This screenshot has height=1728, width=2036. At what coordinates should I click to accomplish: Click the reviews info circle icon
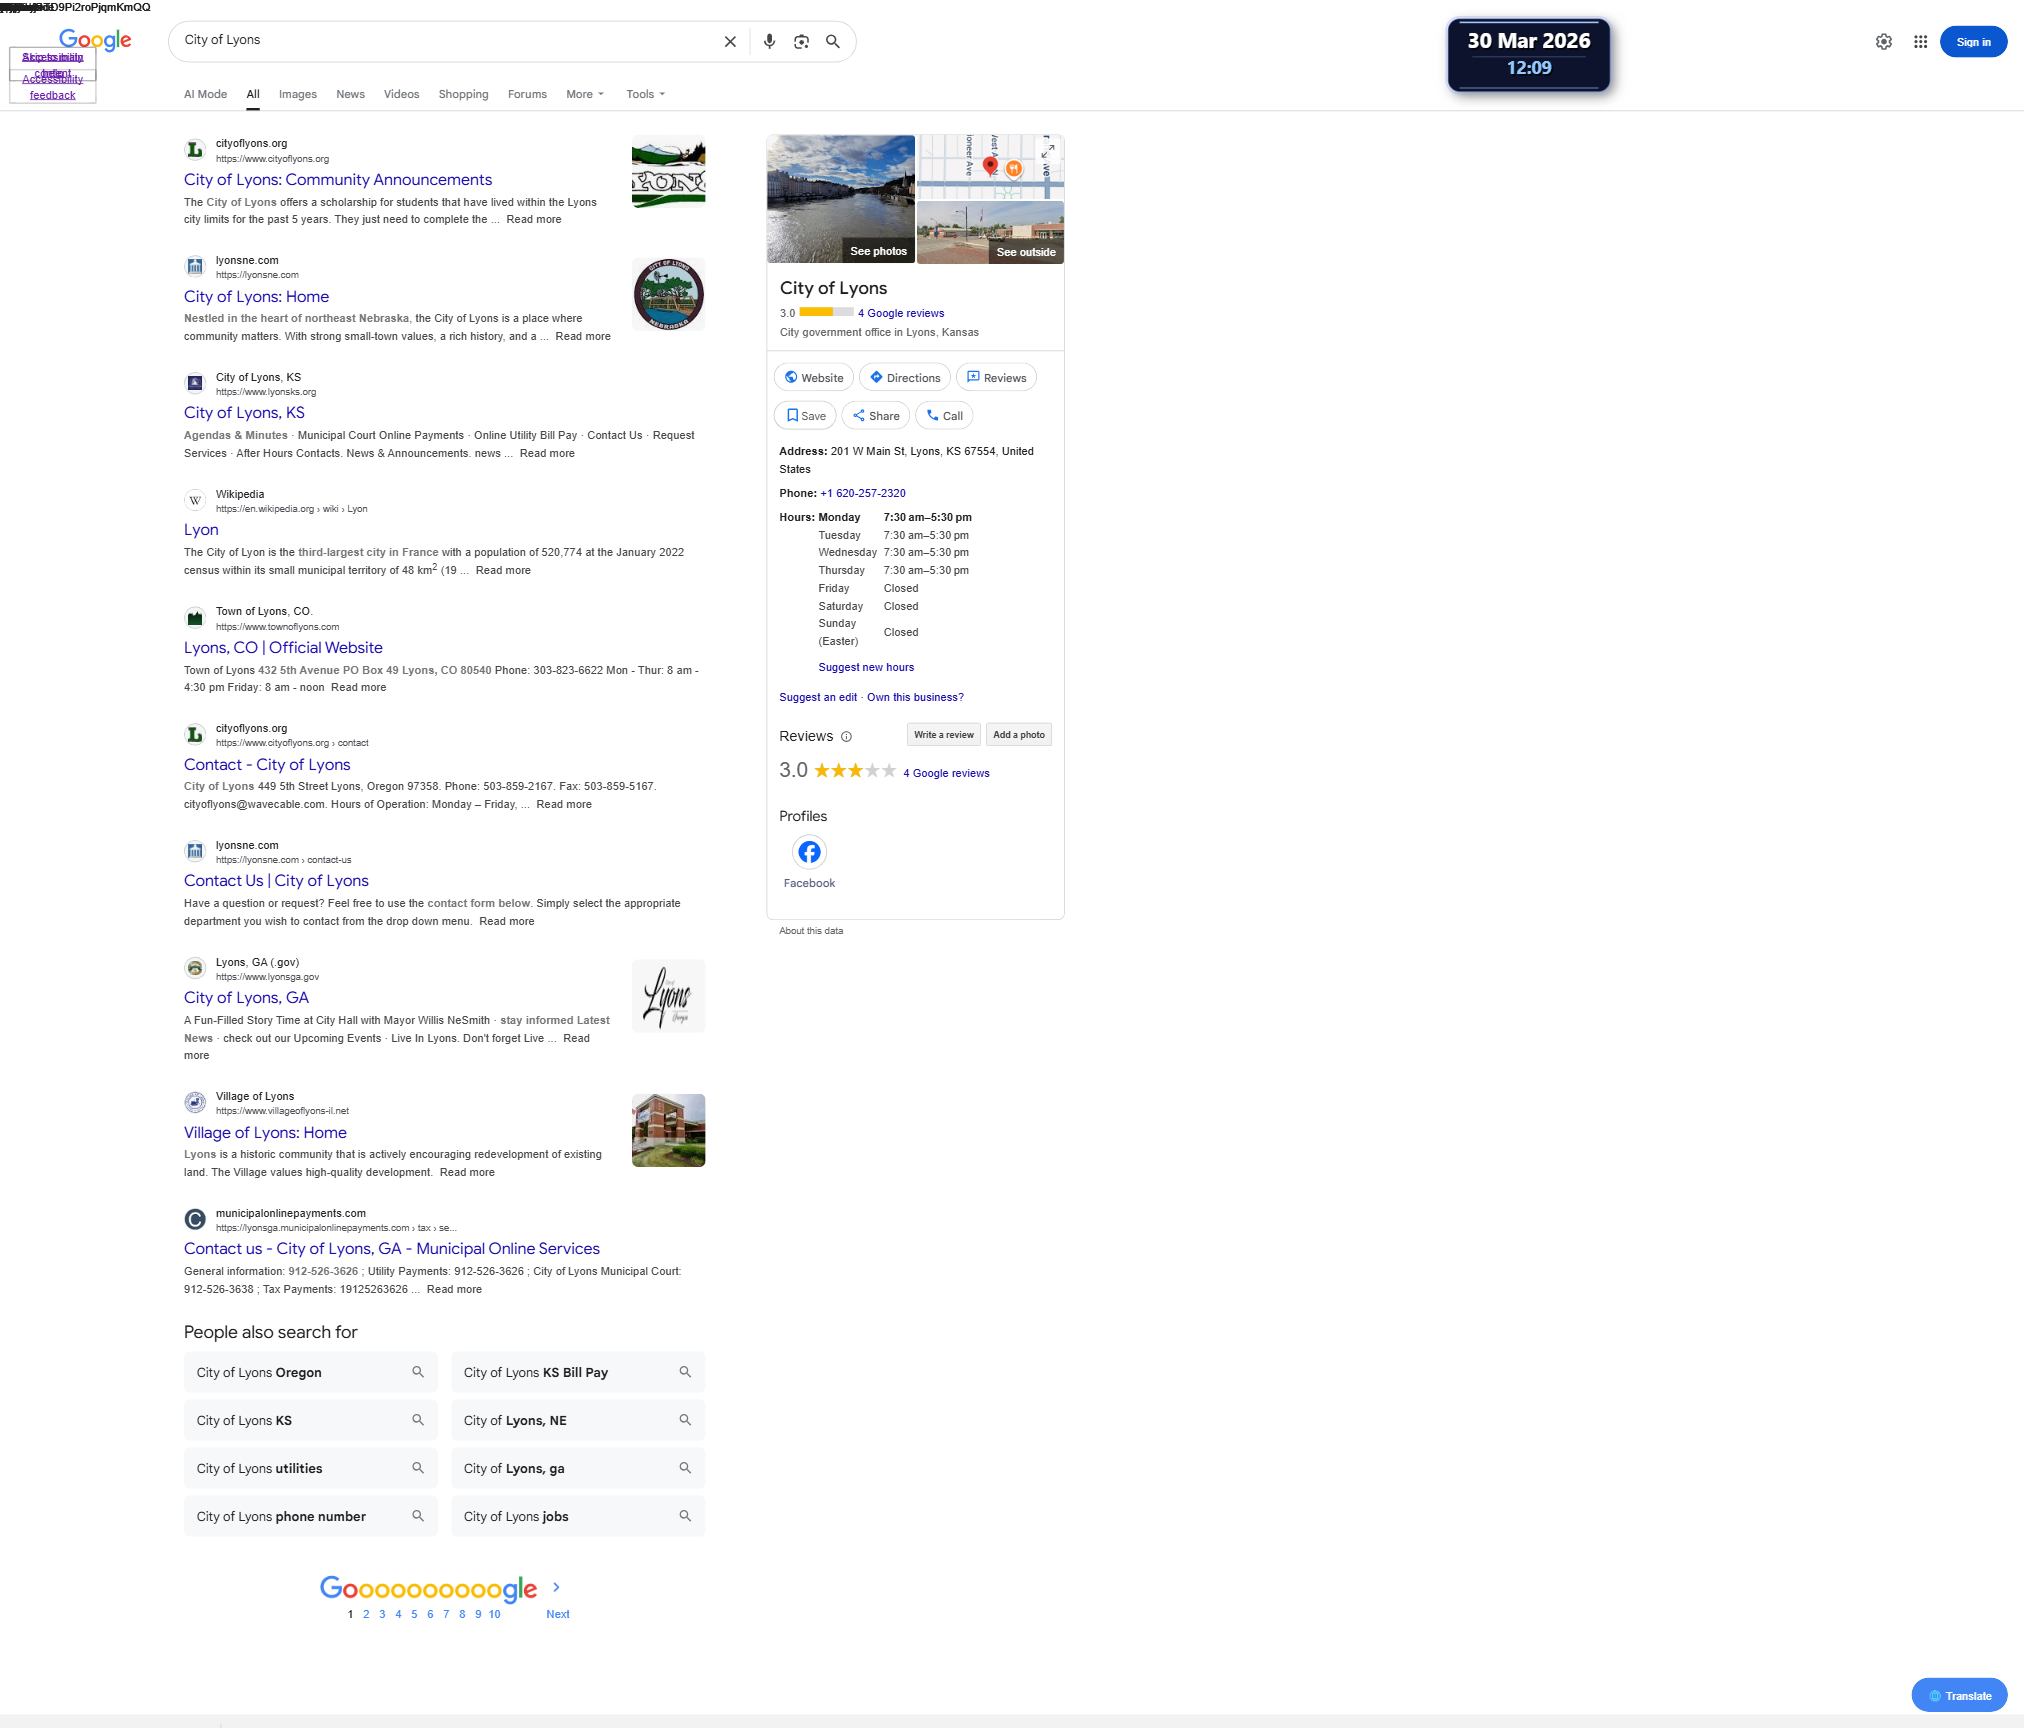tap(846, 737)
